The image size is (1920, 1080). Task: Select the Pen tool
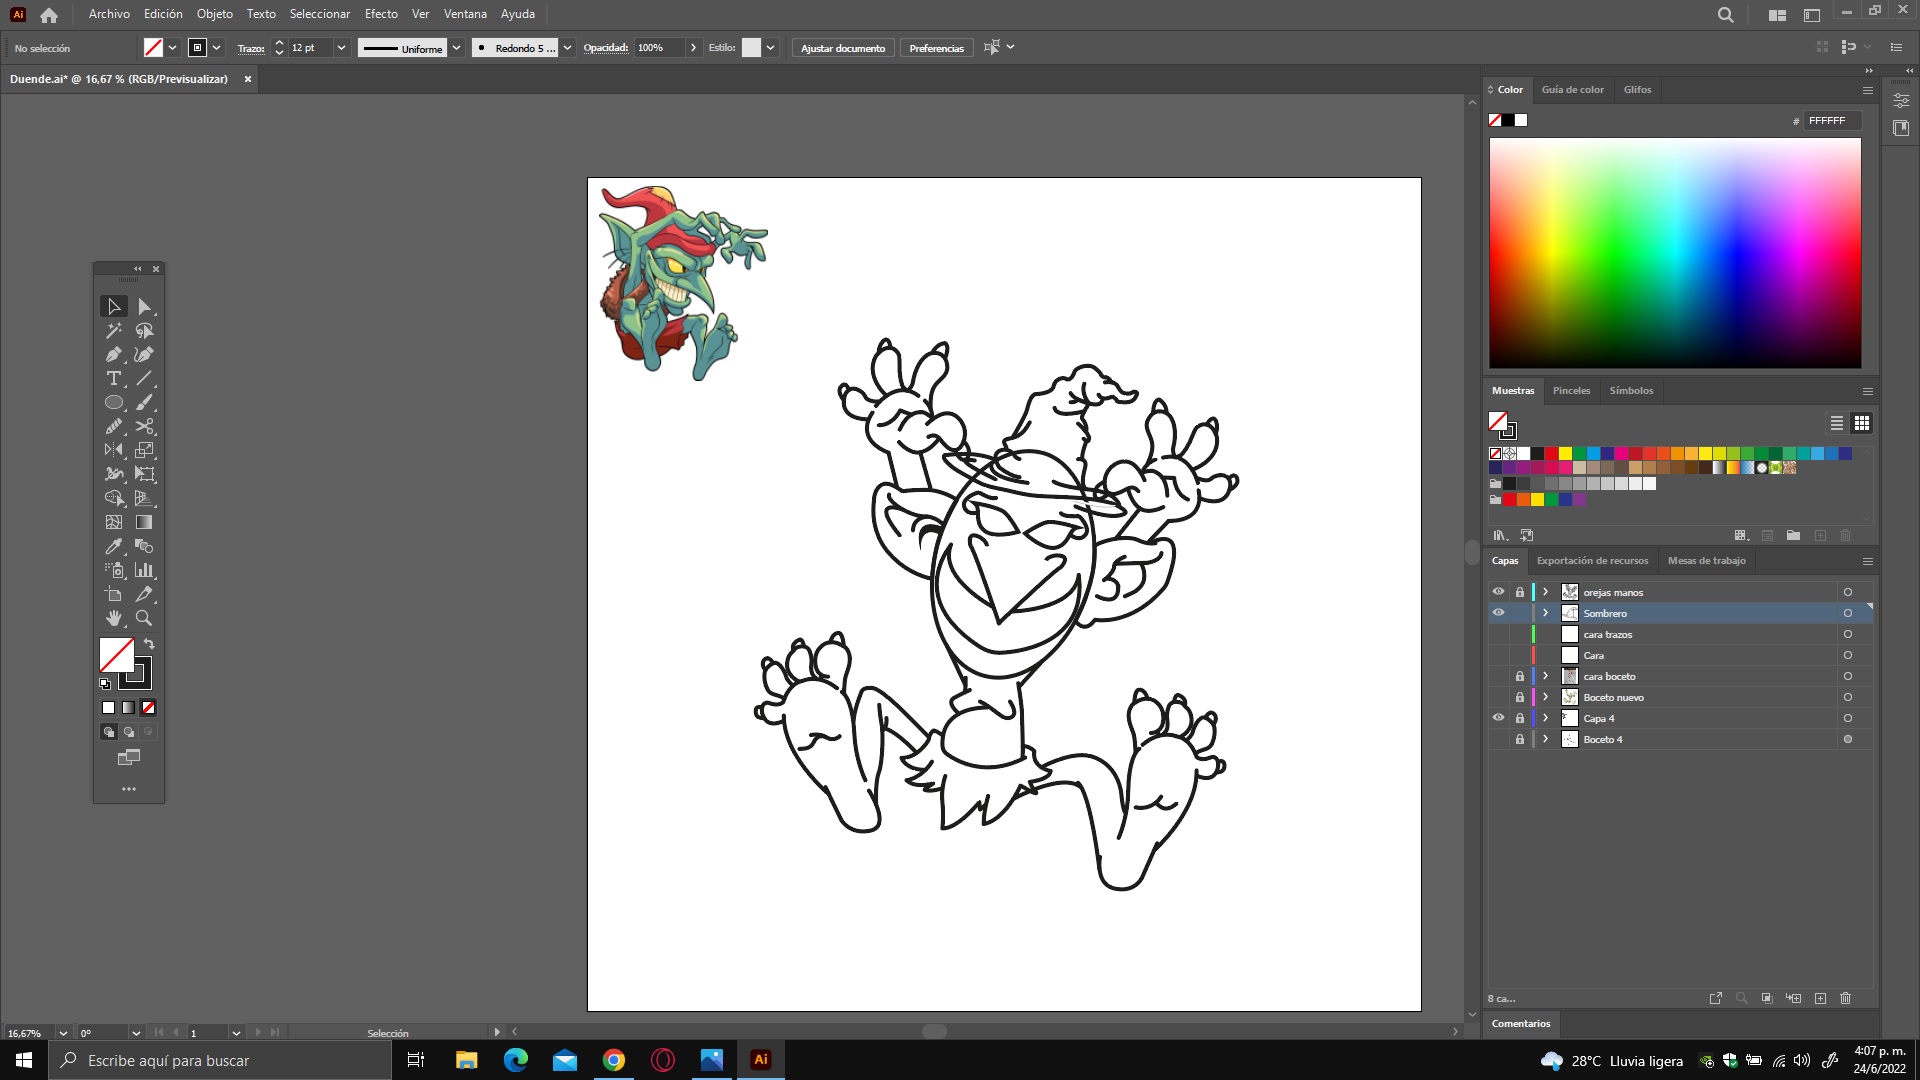114,355
